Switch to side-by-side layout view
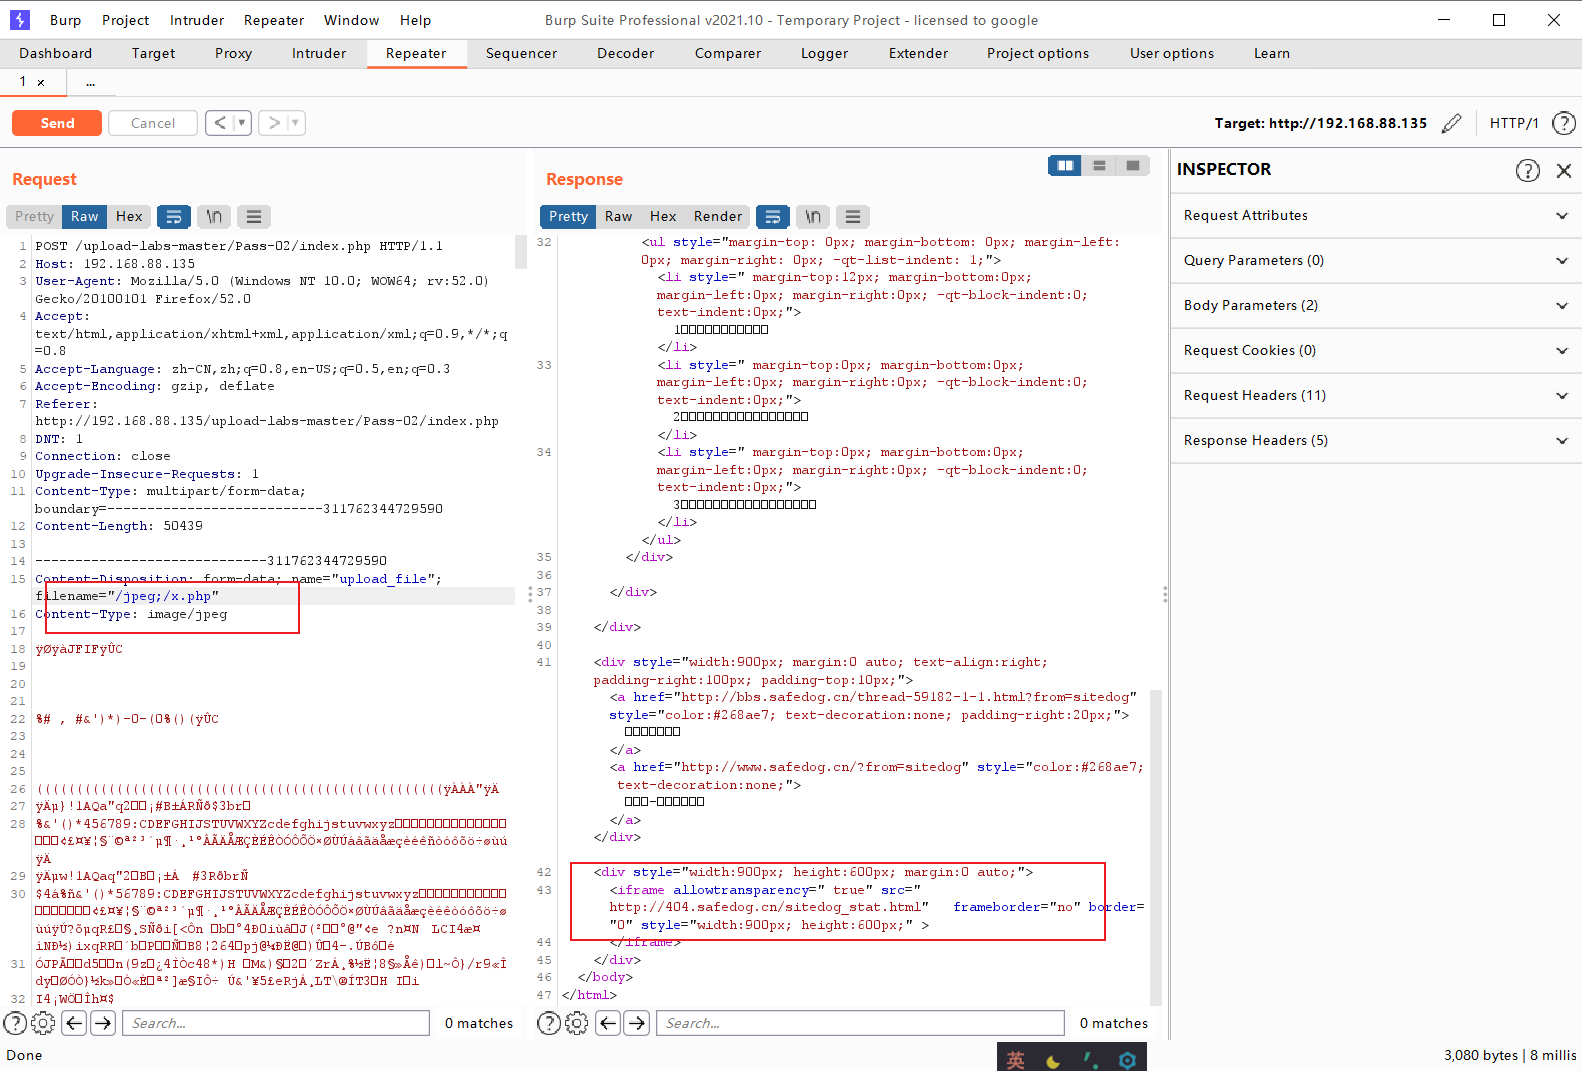1582x1071 pixels. point(1065,165)
